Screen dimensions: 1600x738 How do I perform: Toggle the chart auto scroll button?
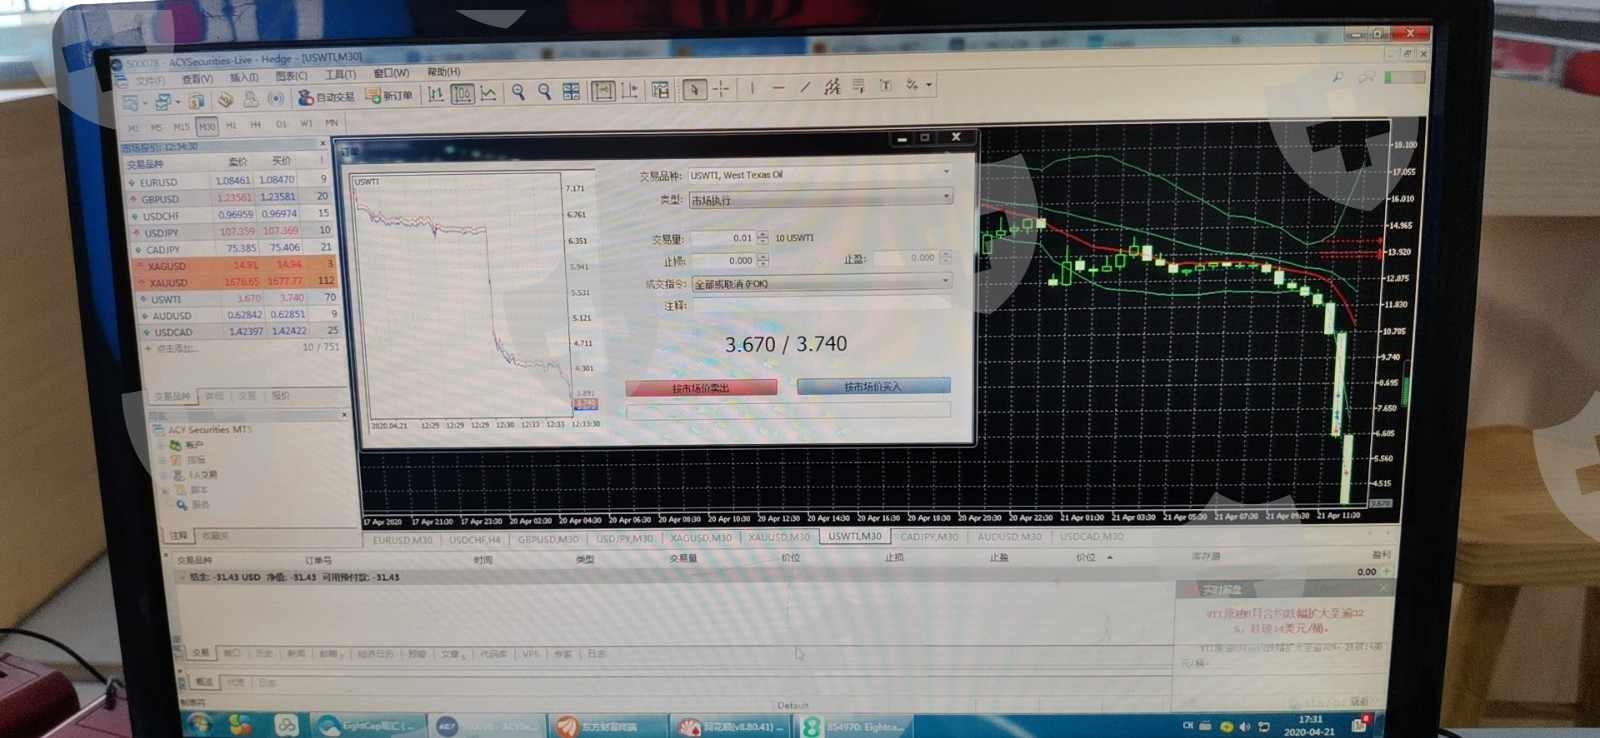(603, 92)
